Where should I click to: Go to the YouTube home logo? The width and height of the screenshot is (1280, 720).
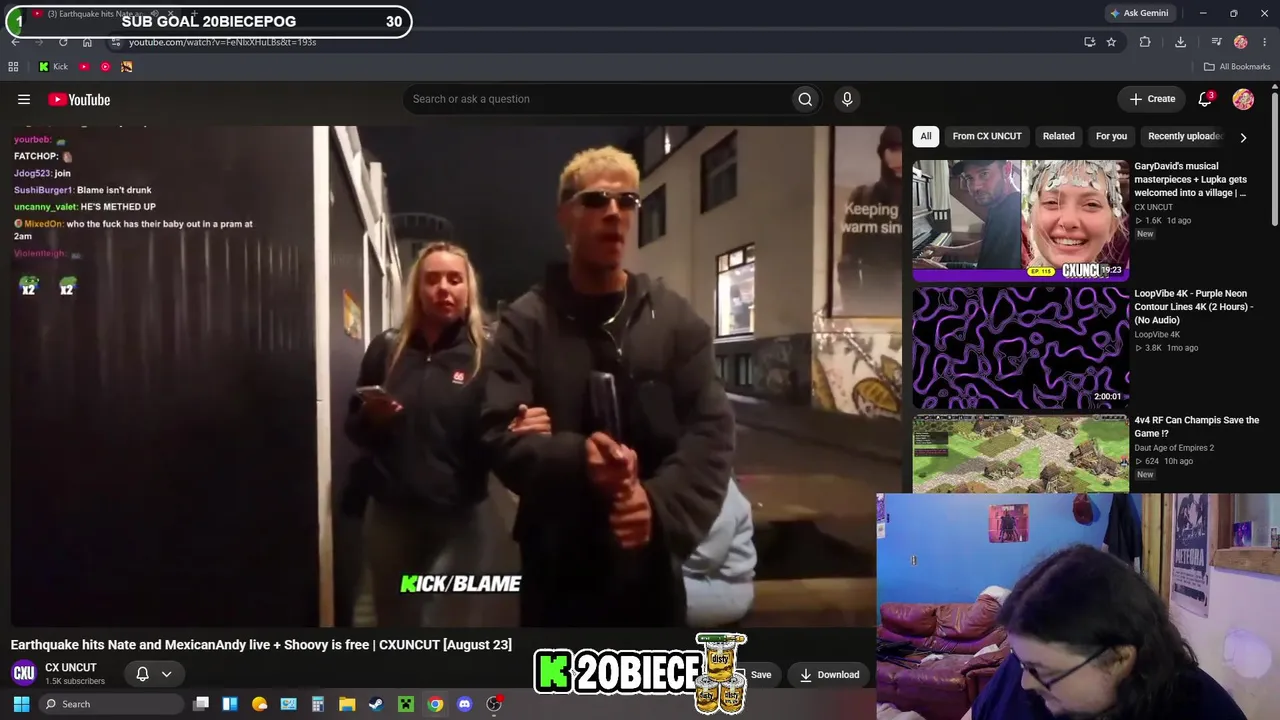pos(79,99)
